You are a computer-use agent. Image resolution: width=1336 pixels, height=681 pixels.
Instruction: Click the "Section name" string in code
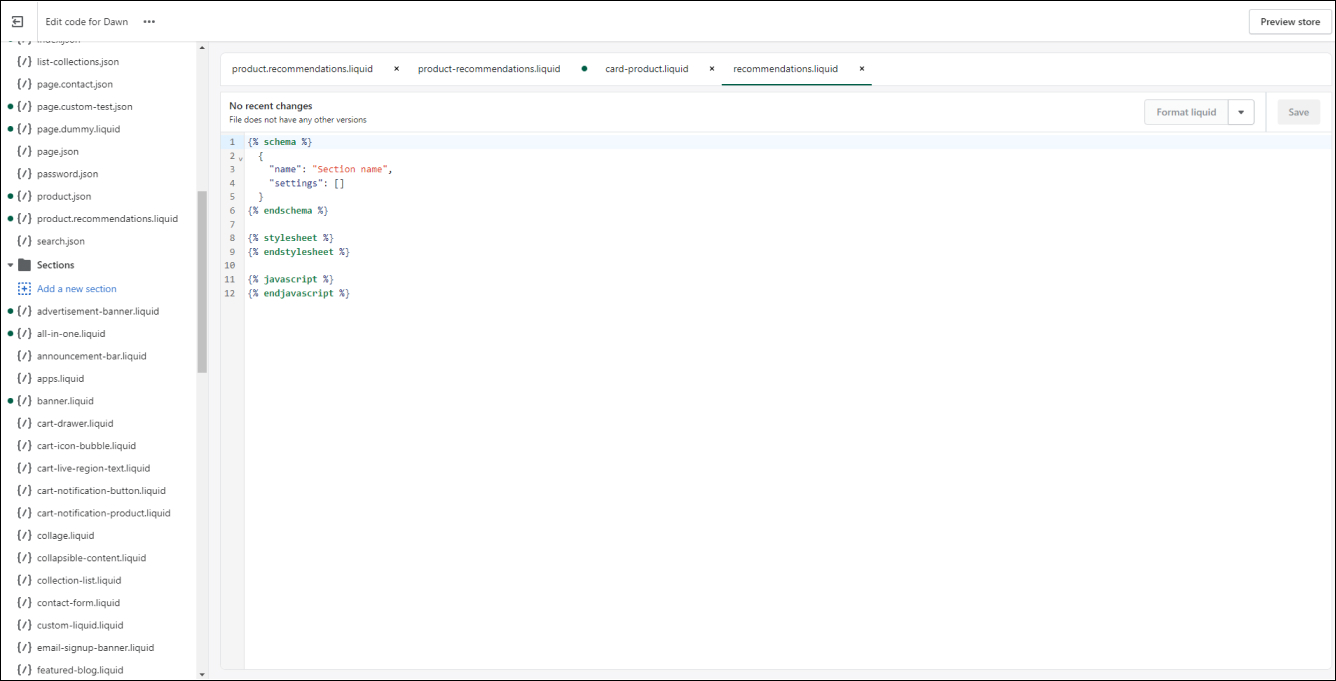coord(350,169)
